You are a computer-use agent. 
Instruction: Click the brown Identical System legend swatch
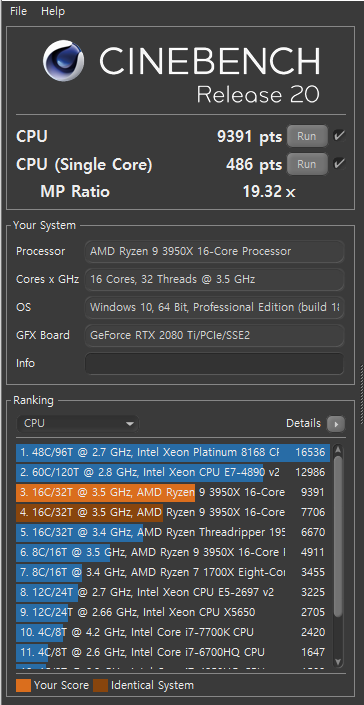(x=101, y=685)
